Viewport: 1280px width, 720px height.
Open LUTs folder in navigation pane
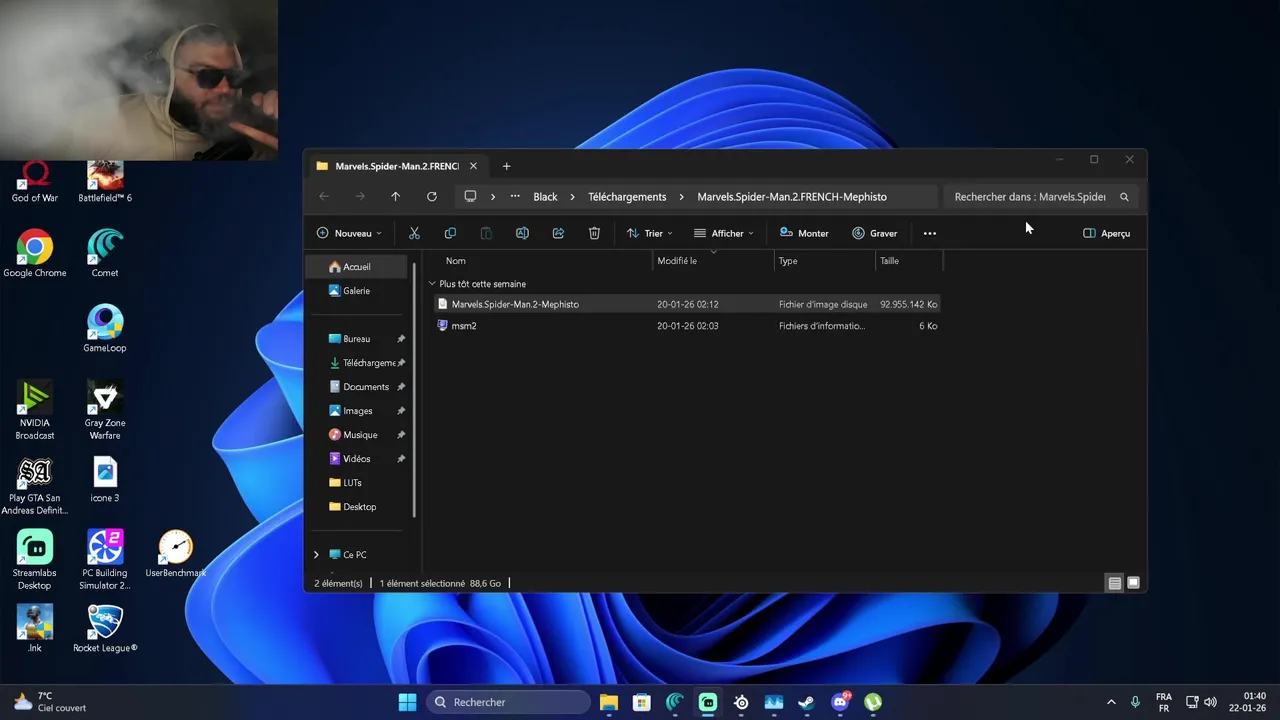click(352, 483)
